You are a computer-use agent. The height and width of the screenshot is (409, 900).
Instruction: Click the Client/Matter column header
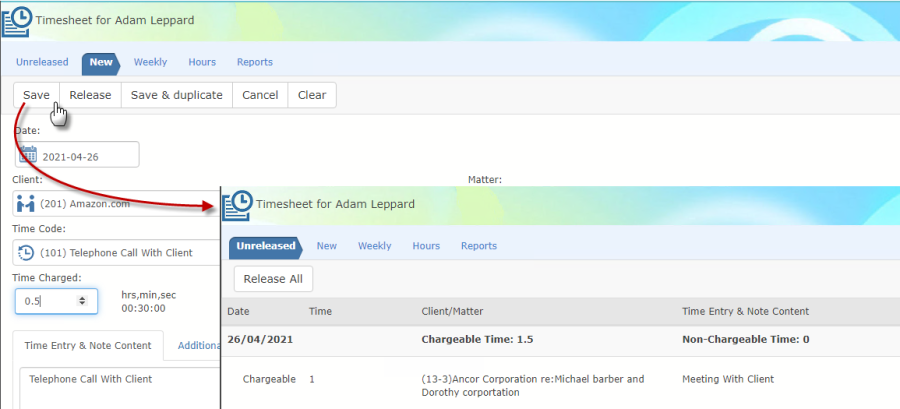pyautogui.click(x=452, y=311)
